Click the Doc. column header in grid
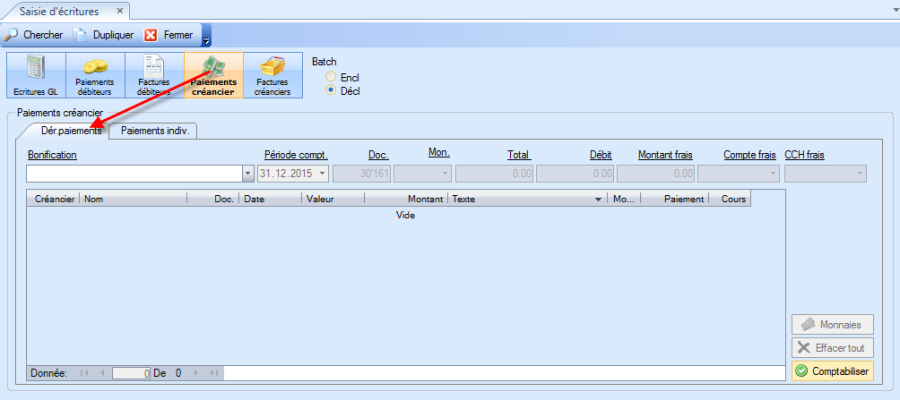 (213, 199)
